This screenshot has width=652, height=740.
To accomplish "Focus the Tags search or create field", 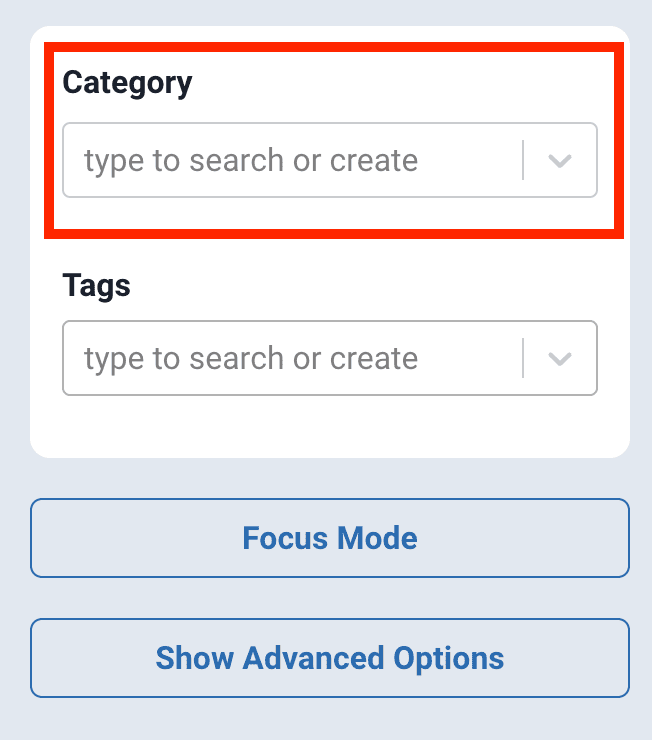I will click(292, 358).
